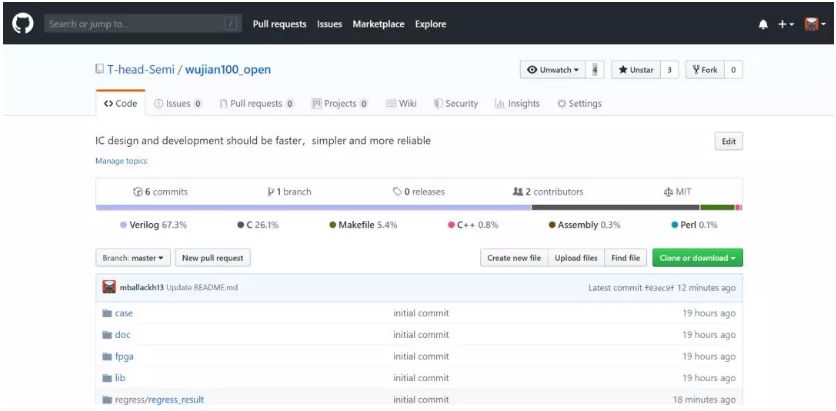The height and width of the screenshot is (411, 836).
Task: Focus the Search or jump to field
Action: (x=143, y=24)
